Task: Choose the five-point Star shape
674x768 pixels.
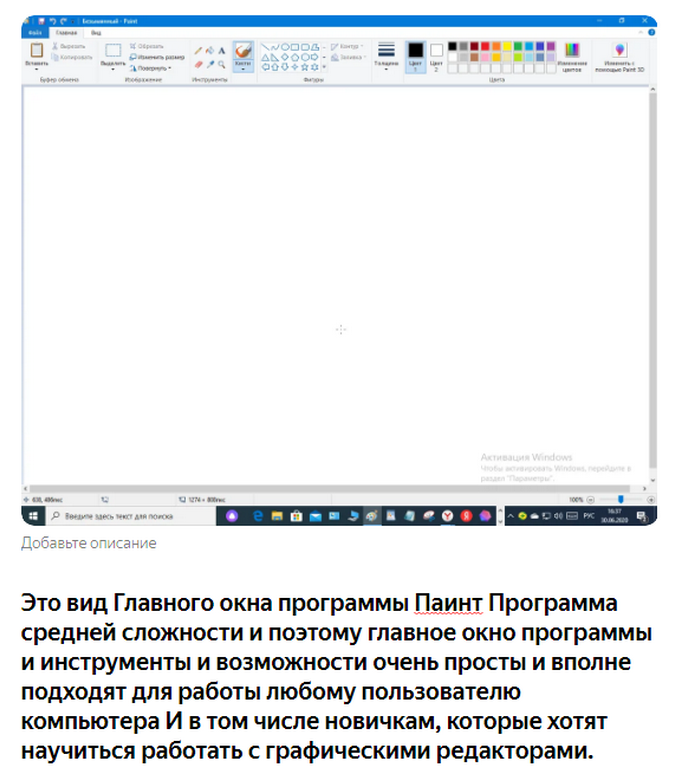Action: coord(305,67)
